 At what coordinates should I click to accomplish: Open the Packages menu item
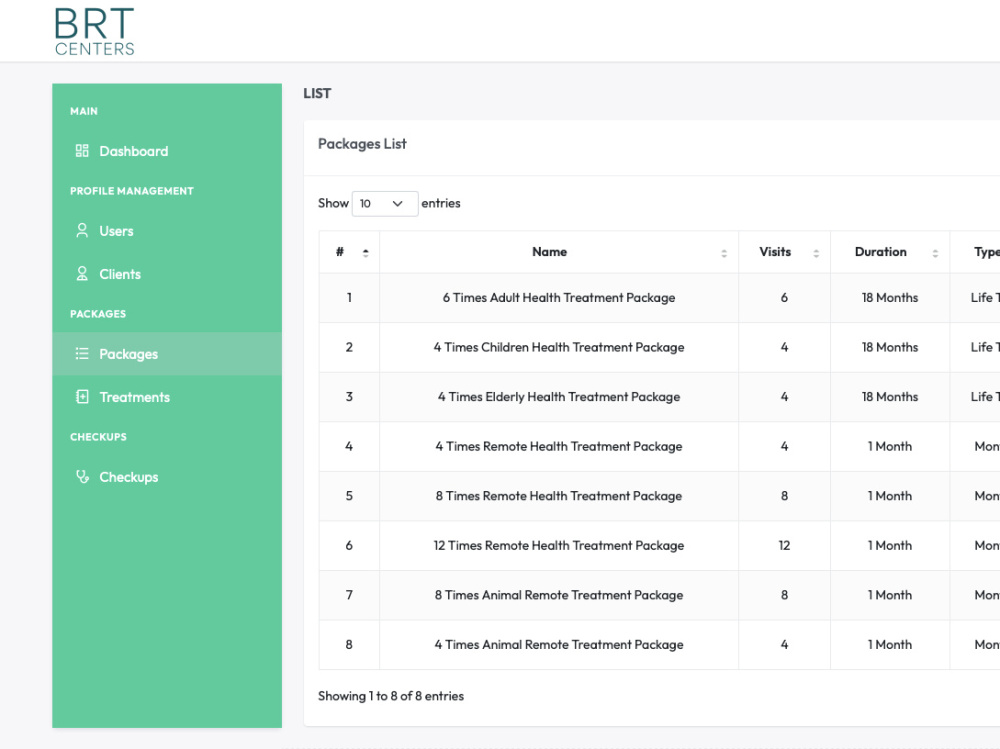167,353
